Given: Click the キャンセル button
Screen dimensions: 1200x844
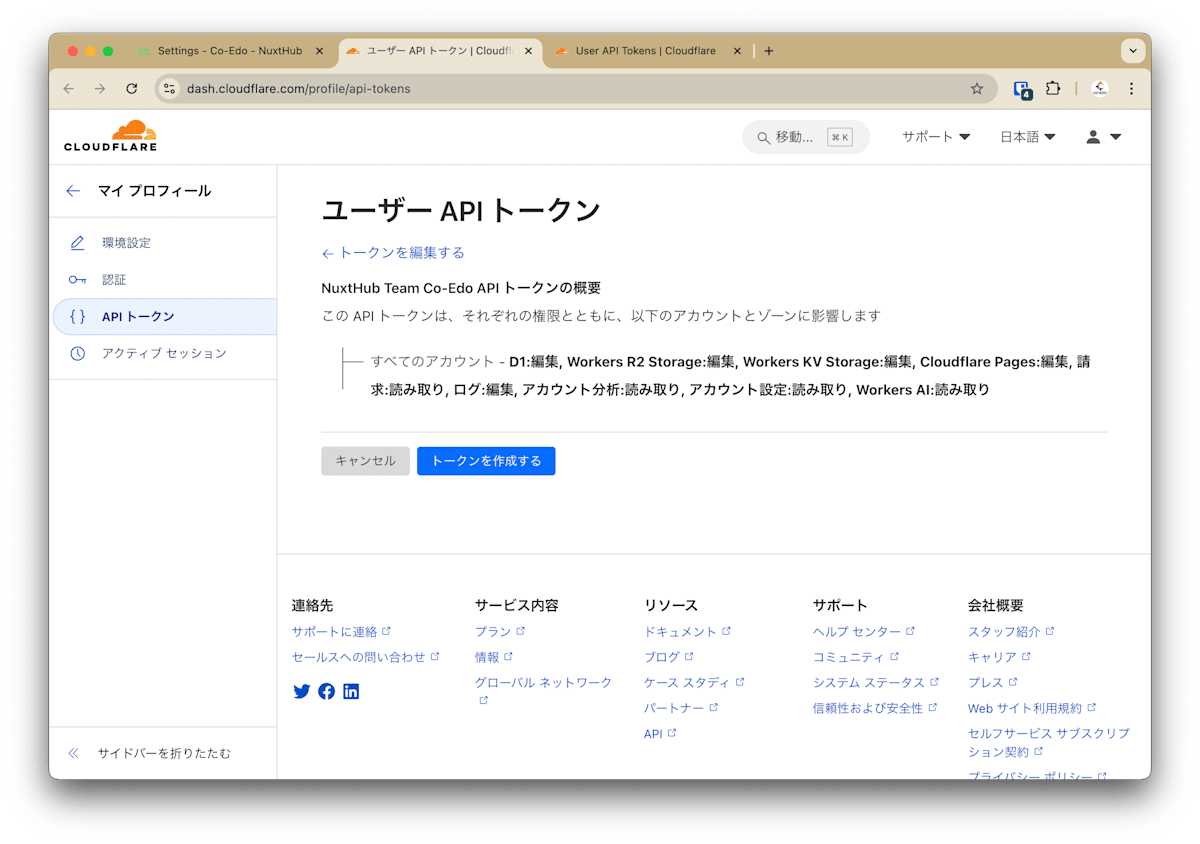Looking at the screenshot, I should 365,461.
